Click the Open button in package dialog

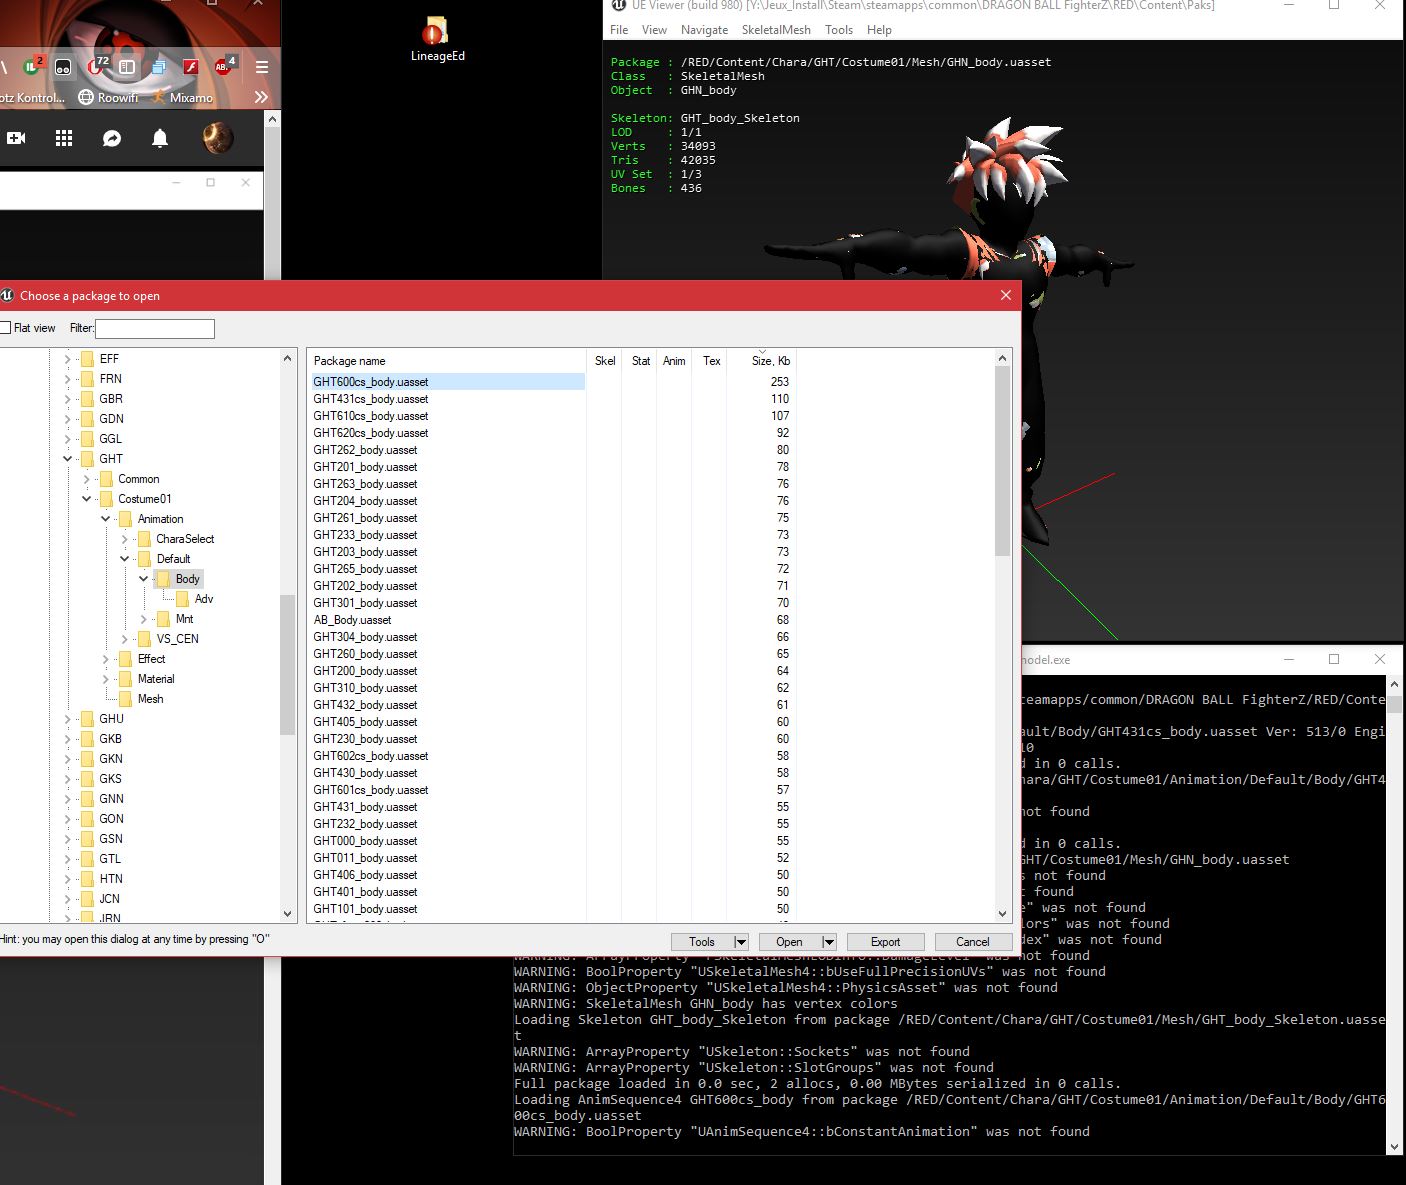[x=789, y=942]
